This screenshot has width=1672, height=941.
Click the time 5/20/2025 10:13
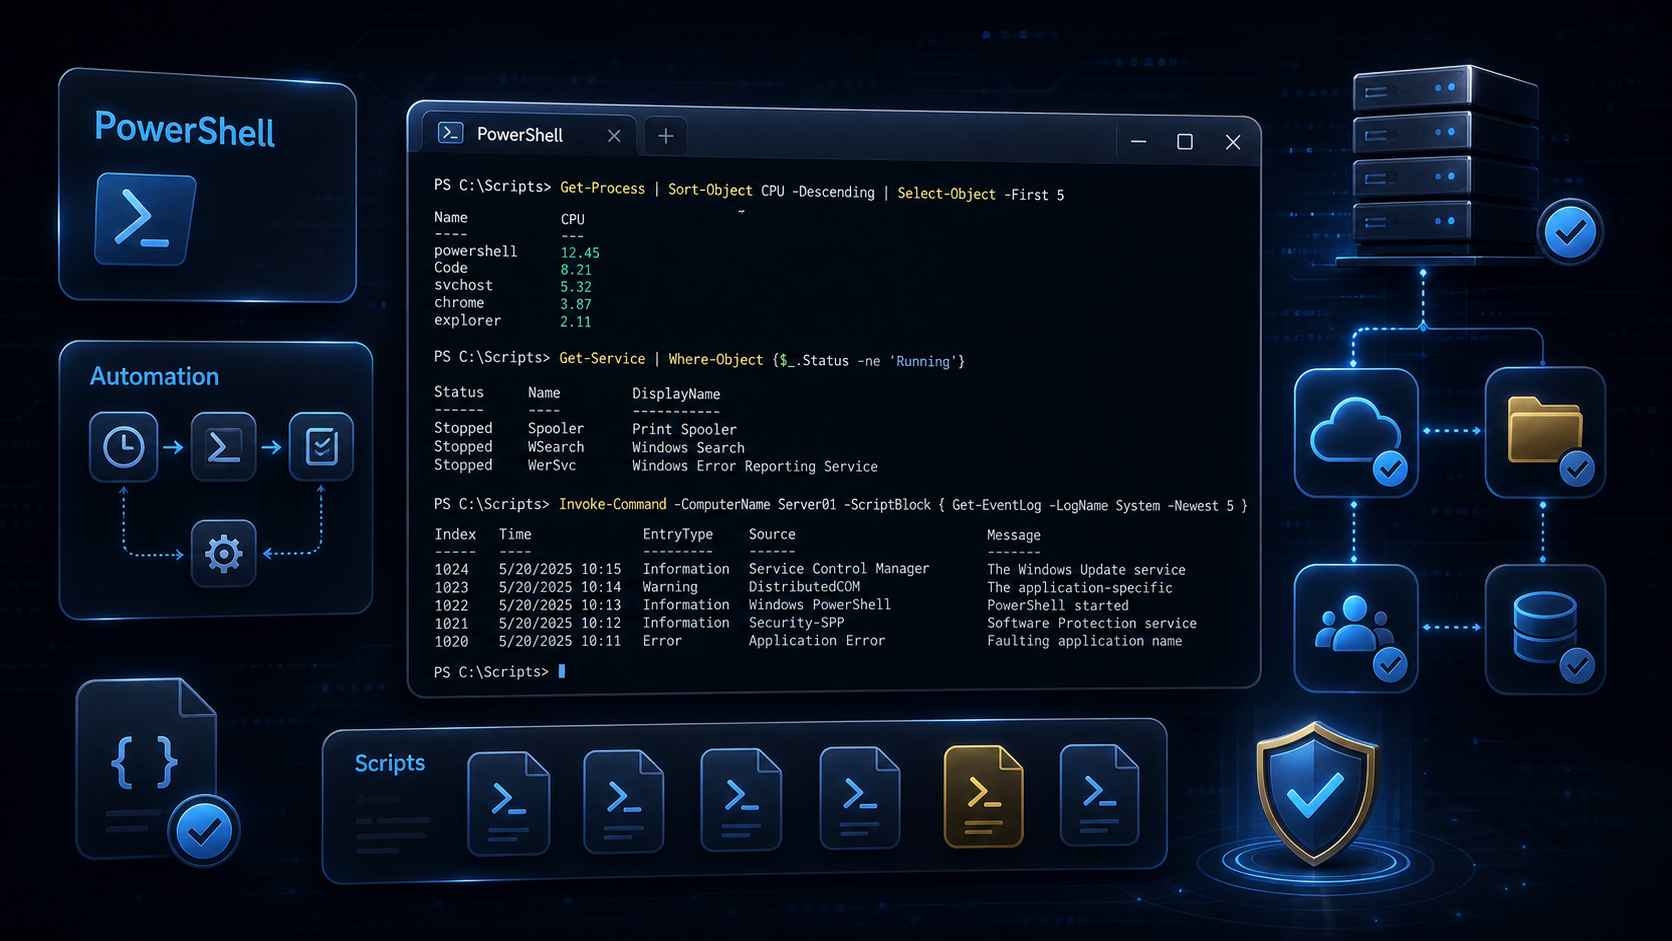coord(560,605)
